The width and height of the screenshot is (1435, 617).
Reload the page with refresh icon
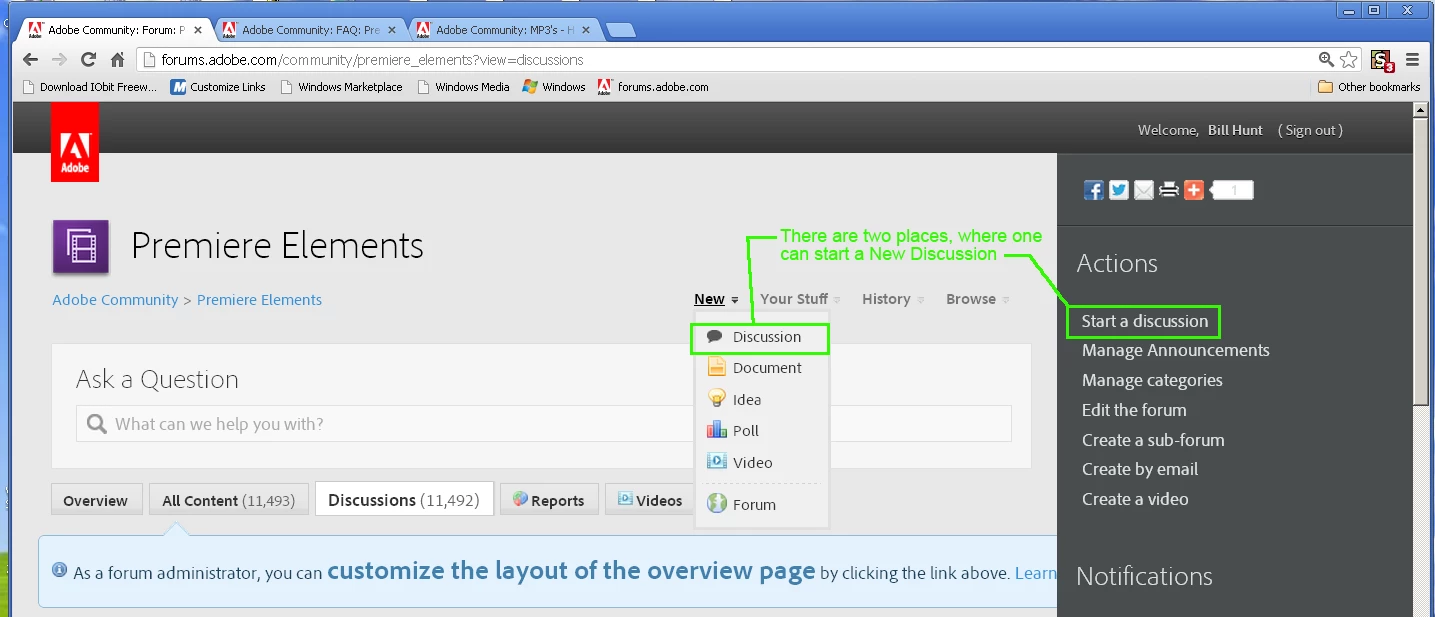[x=89, y=60]
